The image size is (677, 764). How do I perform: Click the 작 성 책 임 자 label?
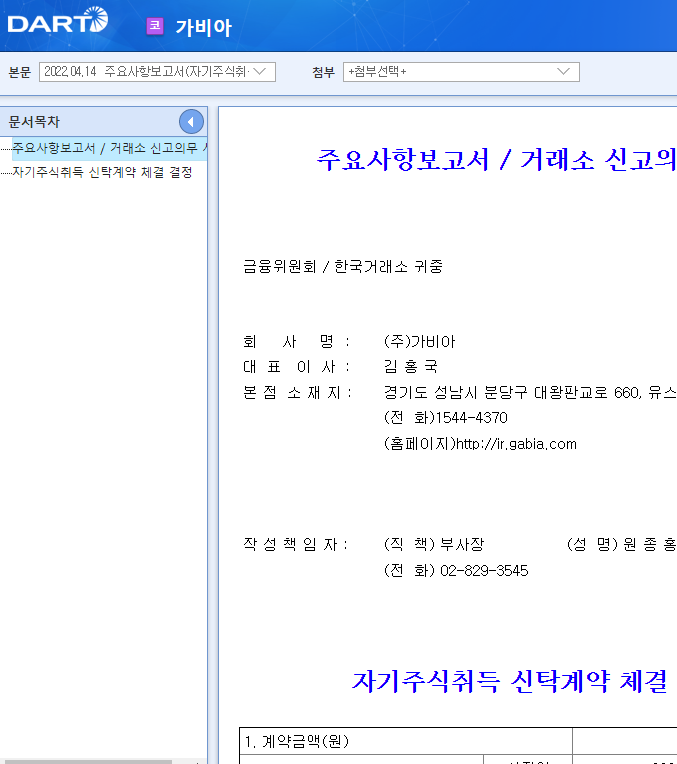[x=296, y=544]
